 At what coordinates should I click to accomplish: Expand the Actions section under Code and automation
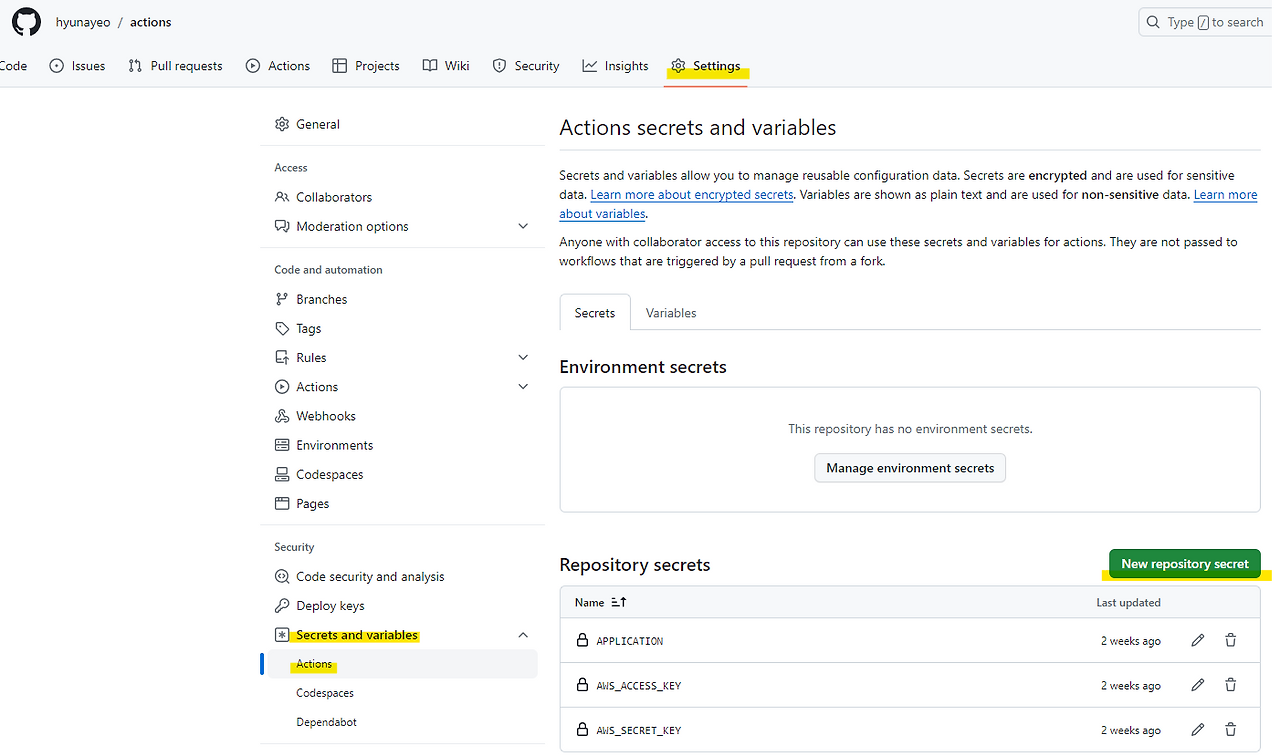coord(523,386)
